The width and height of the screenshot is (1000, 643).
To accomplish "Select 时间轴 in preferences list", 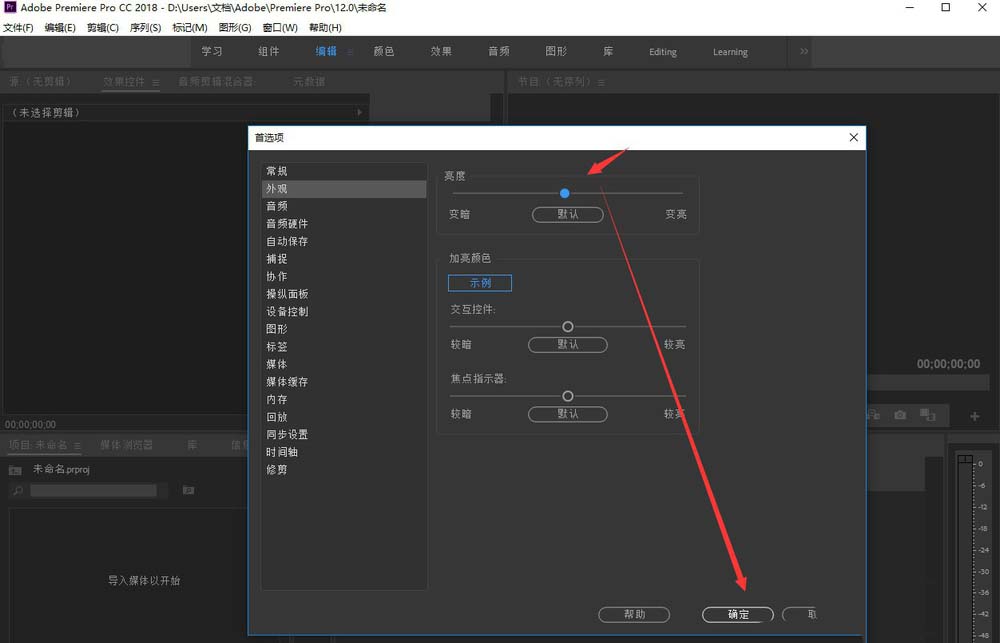I will [344, 452].
